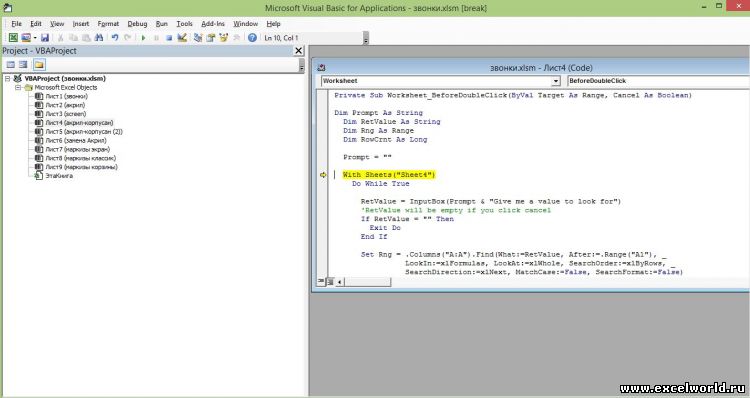The width and height of the screenshot is (750, 398).
Task: Click the Copy toolbar icon
Action: click(x=73, y=38)
